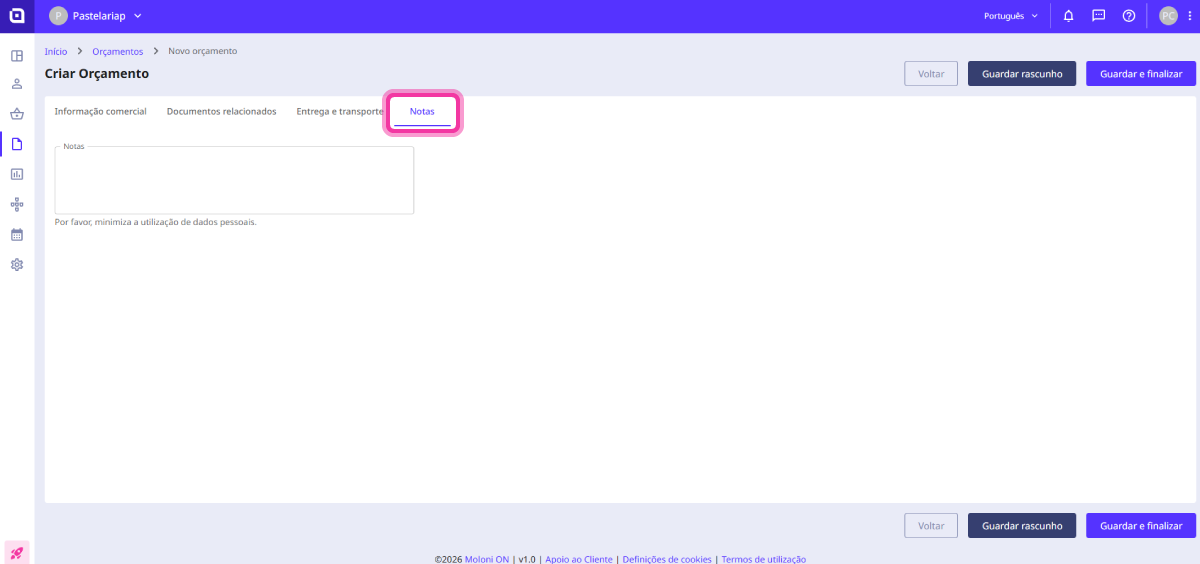The width and height of the screenshot is (1200, 564).
Task: Click the notifications bell icon
Action: tap(1068, 16)
